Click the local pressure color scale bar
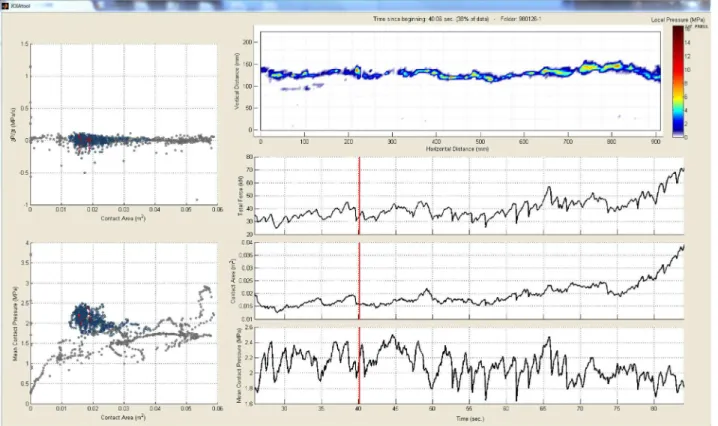Viewport: 718px width, 426px height. 678,81
